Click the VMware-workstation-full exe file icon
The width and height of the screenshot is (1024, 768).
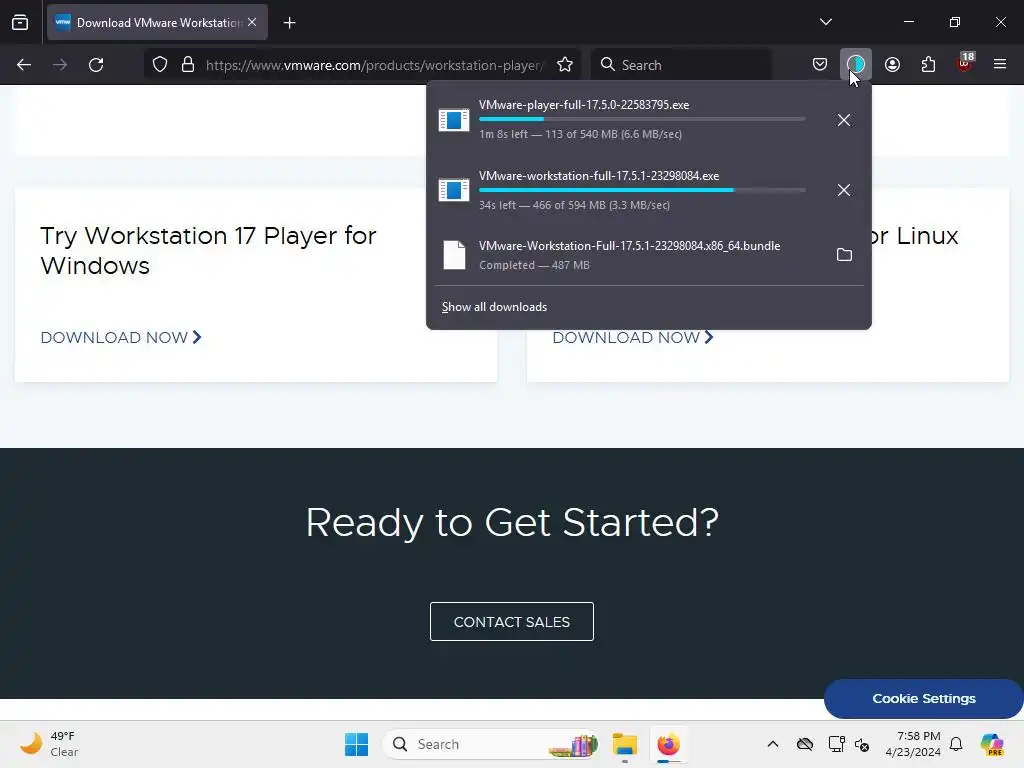[x=454, y=190]
